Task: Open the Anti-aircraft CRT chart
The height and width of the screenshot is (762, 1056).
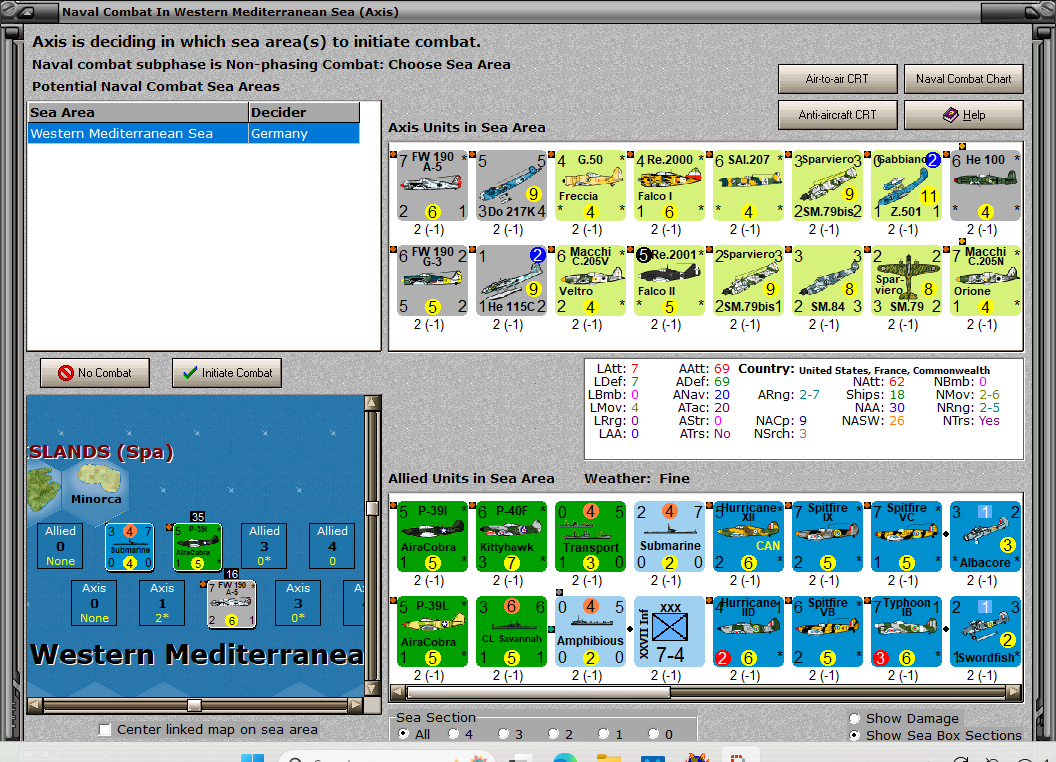Action: pos(837,115)
